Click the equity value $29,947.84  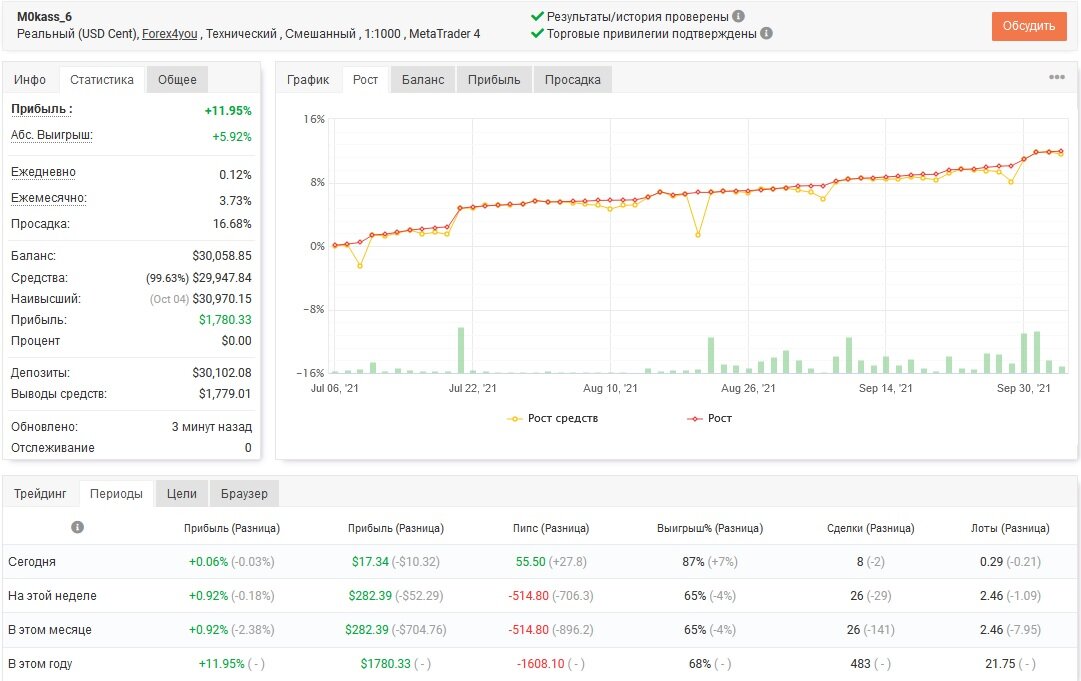pyautogui.click(x=222, y=278)
